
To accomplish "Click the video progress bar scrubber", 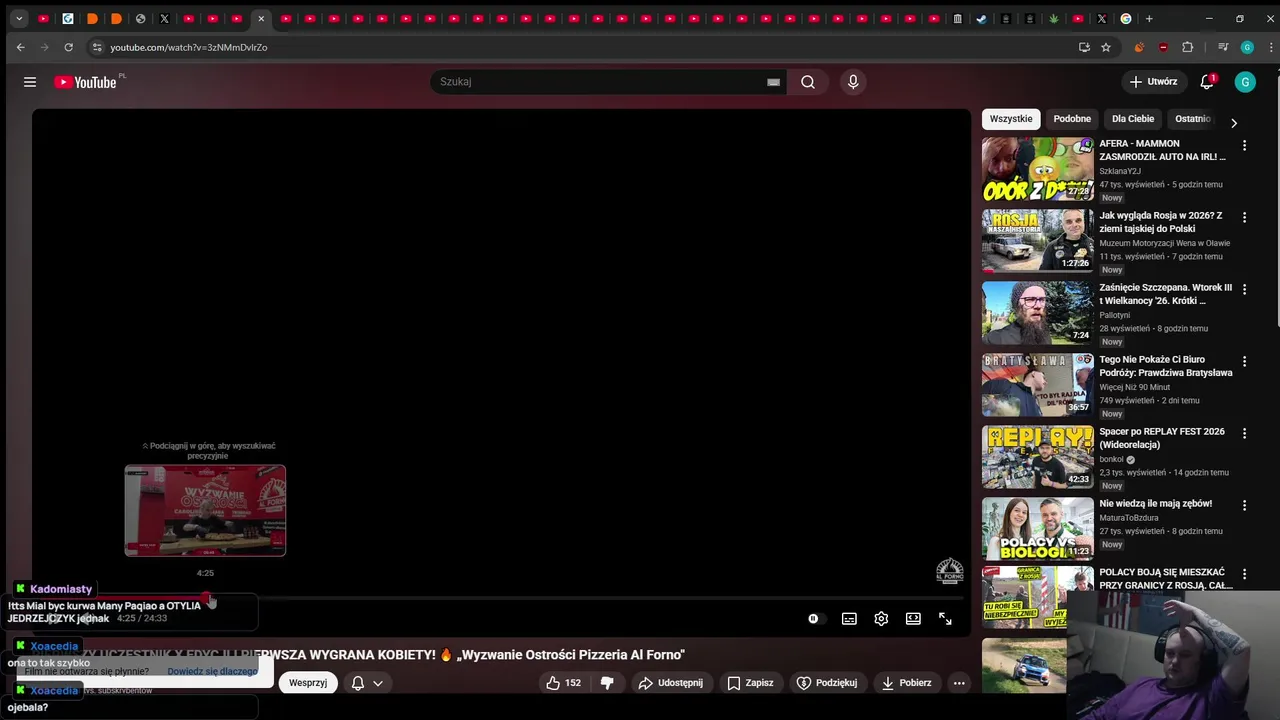I will [x=207, y=598].
